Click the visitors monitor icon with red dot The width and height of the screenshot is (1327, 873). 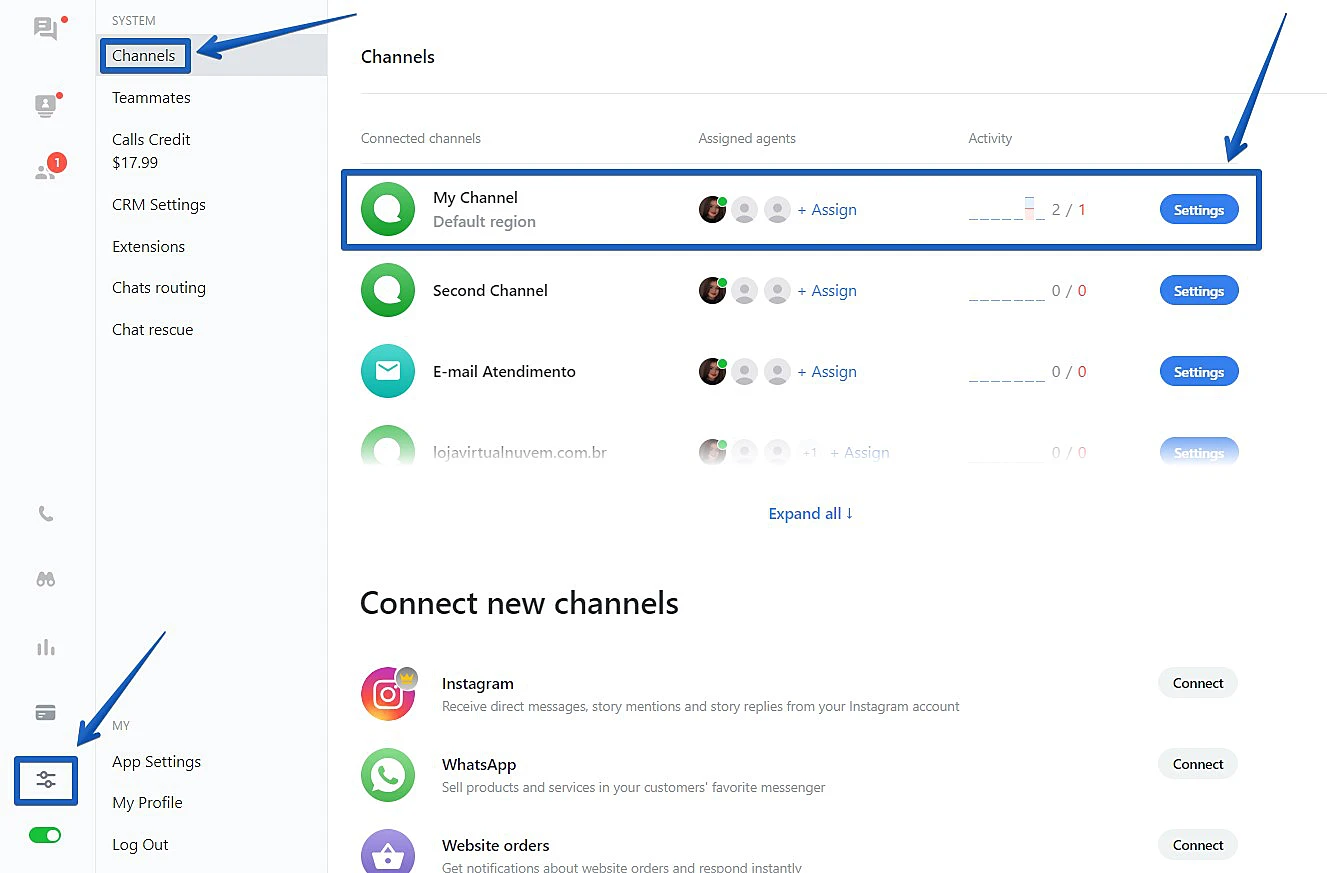click(46, 105)
